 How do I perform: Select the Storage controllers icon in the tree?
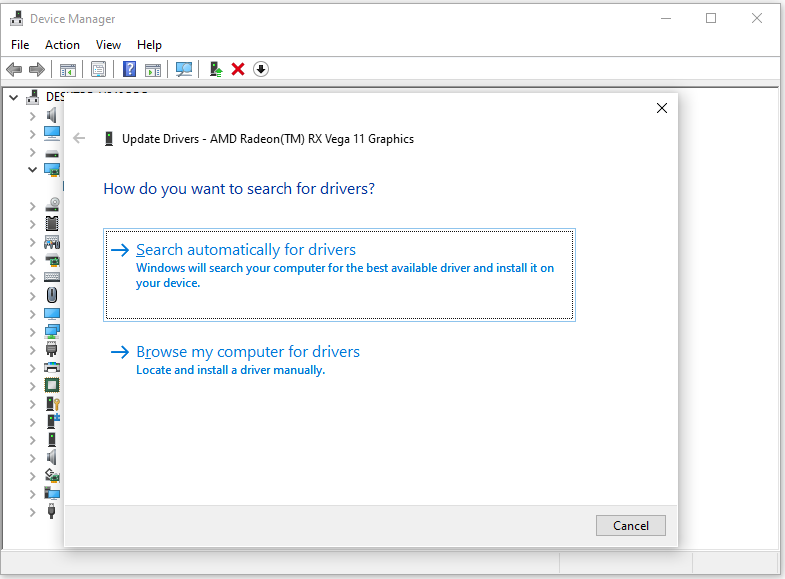click(52, 475)
